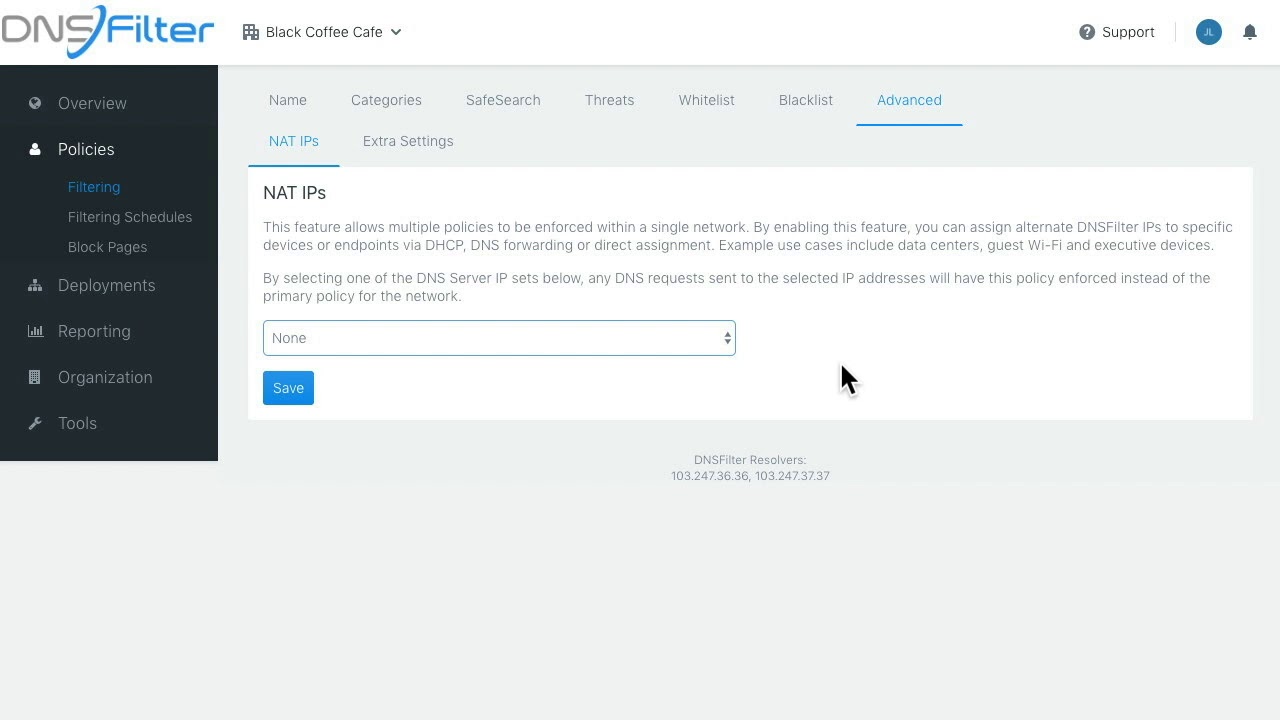Open the Overview globe icon in the sidebar

coord(35,103)
